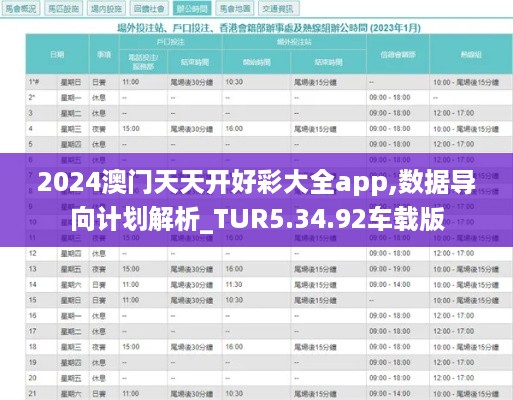Open the 回饋社會 tab
The height and width of the screenshot is (400, 513).
149,9
